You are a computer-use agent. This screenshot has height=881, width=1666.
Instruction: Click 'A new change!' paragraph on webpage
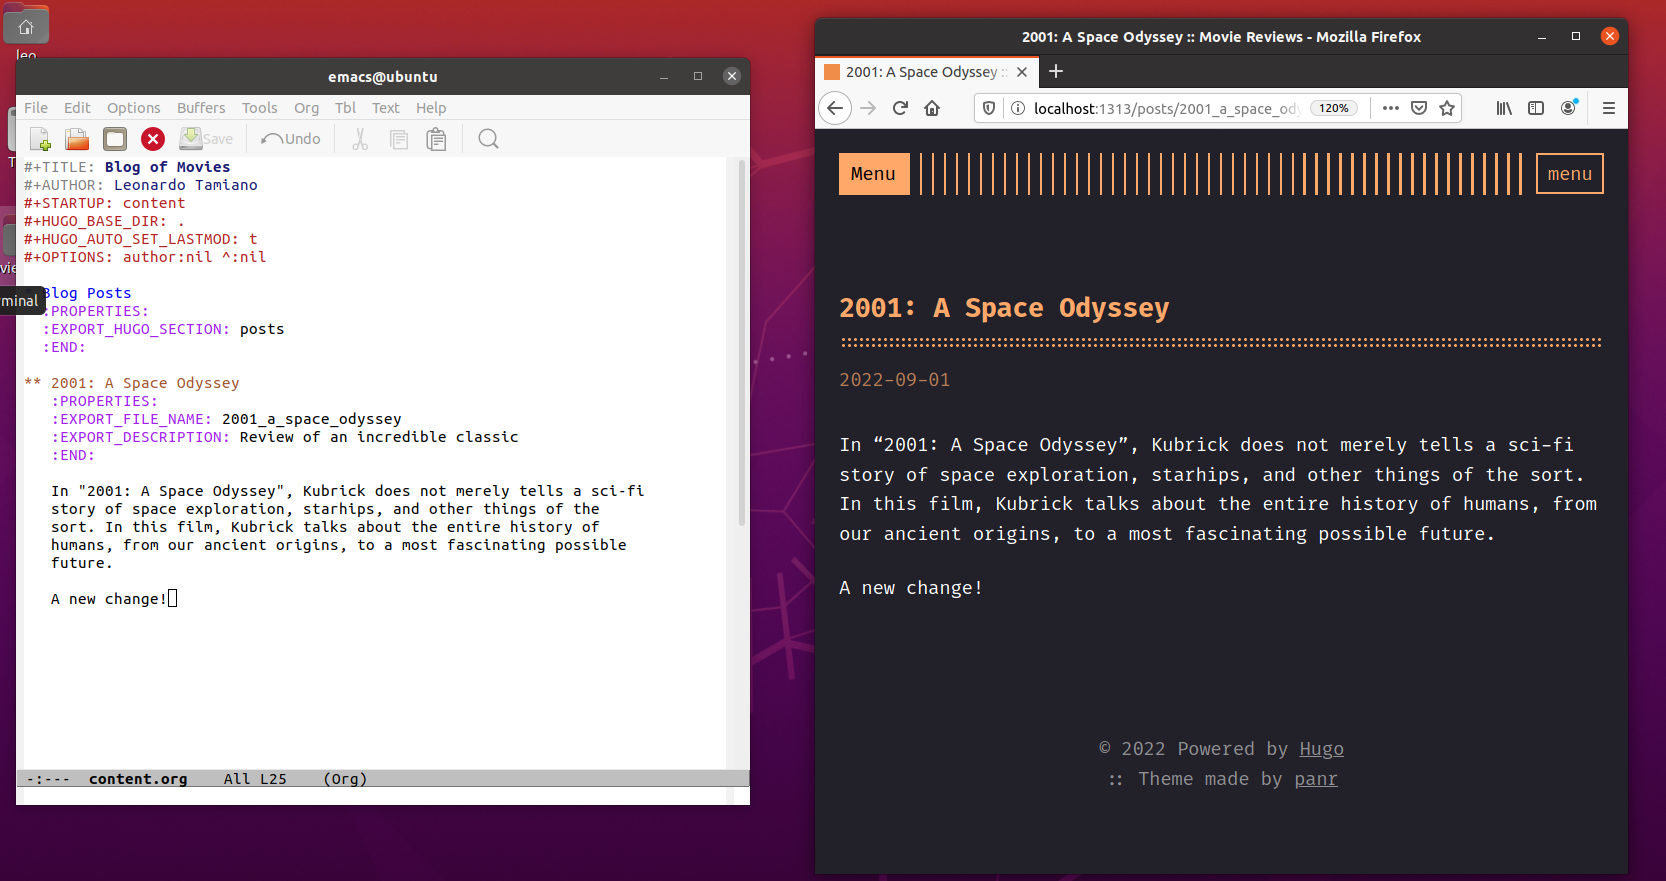[911, 588]
